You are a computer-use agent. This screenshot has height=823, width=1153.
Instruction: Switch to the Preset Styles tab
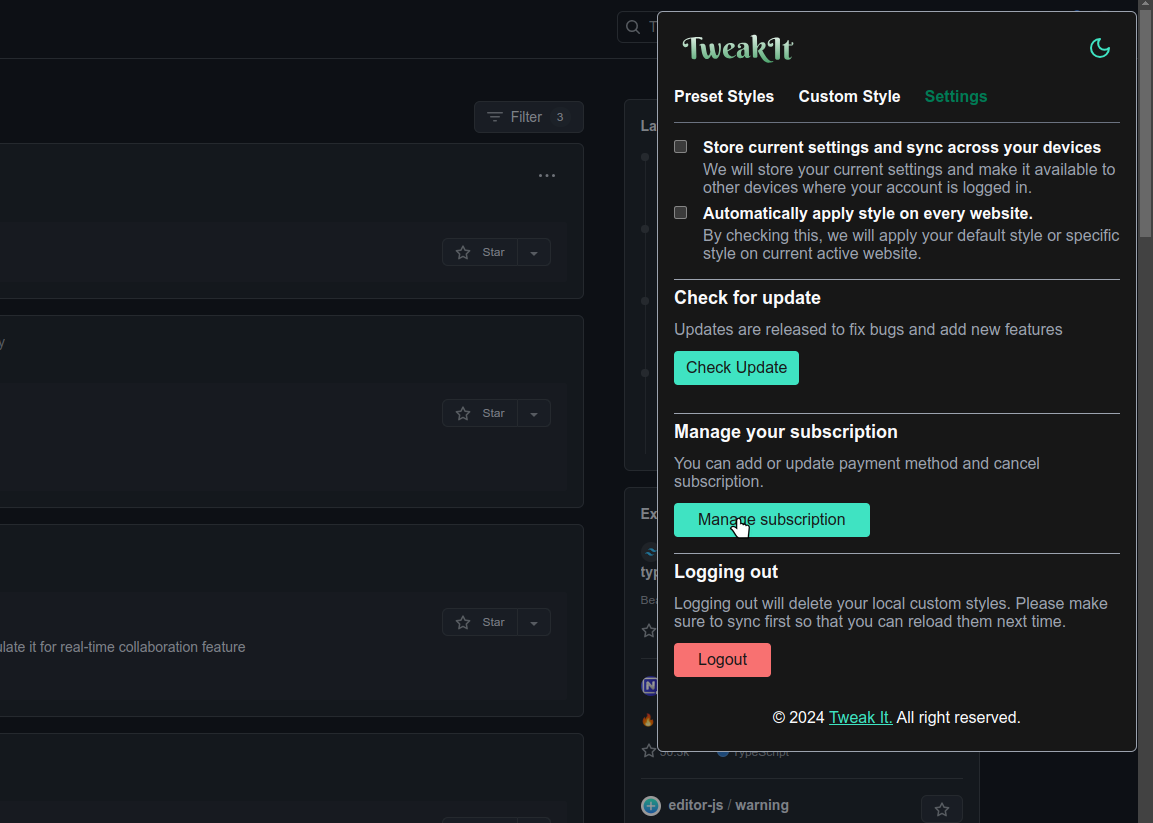(724, 97)
